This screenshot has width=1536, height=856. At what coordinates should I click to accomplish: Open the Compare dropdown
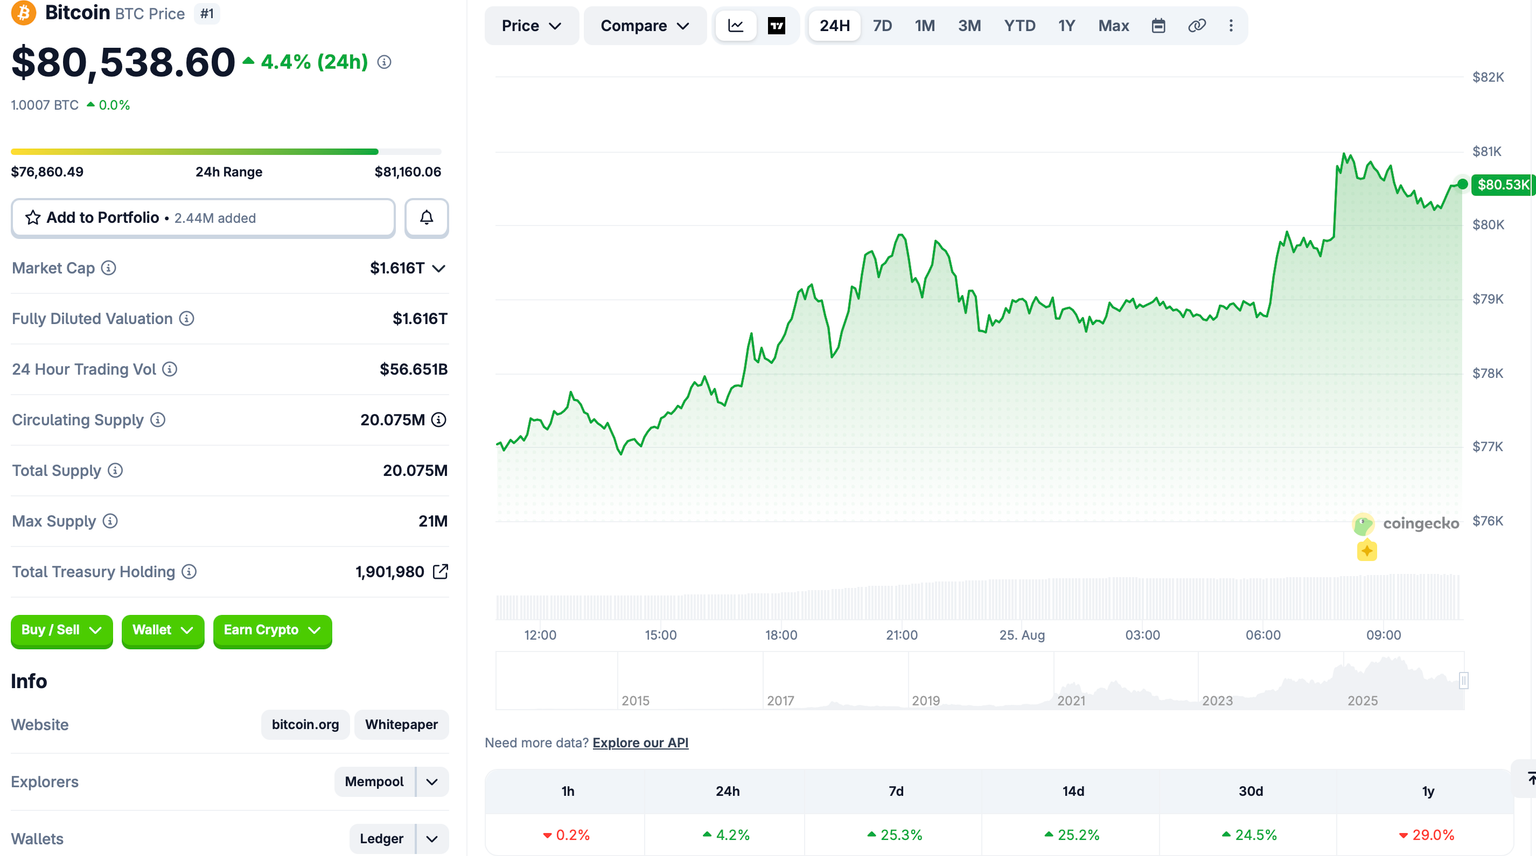click(645, 26)
